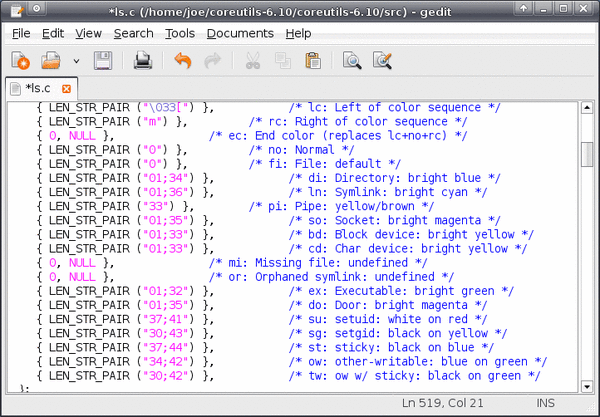
Task: Click comment 'do: Door: bright magenta'
Action: tap(388, 306)
